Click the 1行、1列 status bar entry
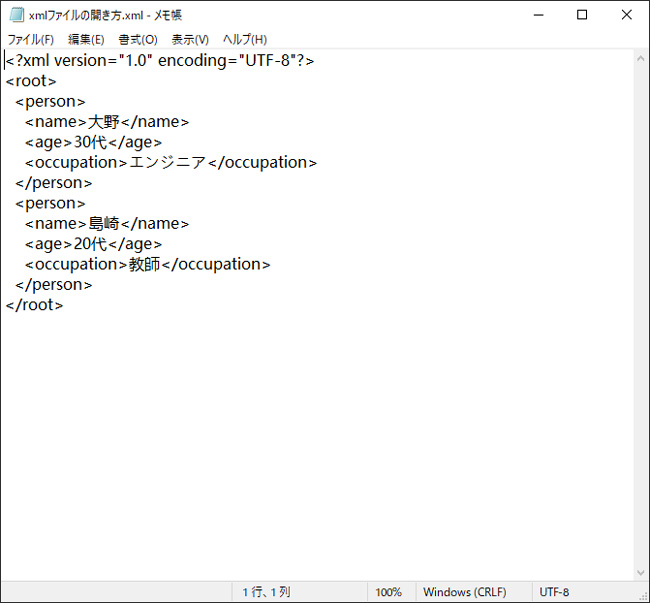Screen dimensions: 650x603 267,592
